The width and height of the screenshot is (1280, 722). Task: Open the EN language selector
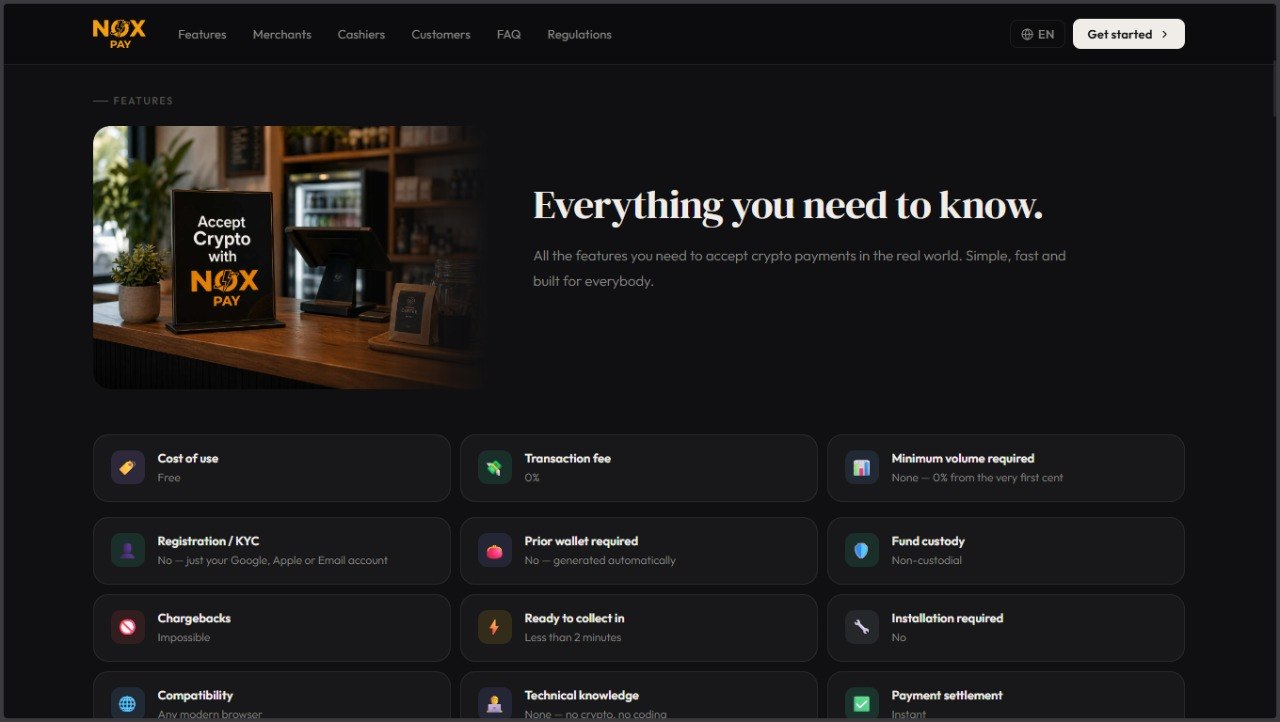click(x=1037, y=34)
